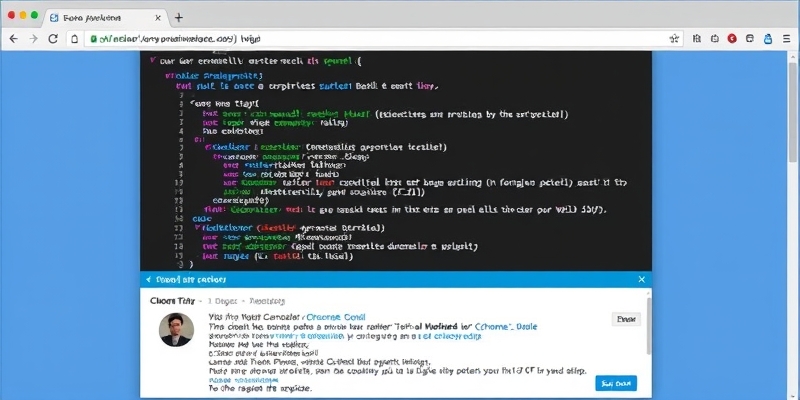Screen dimensions: 800x400
Task: Collapse the first code block fold arrow
Action: pos(152,60)
